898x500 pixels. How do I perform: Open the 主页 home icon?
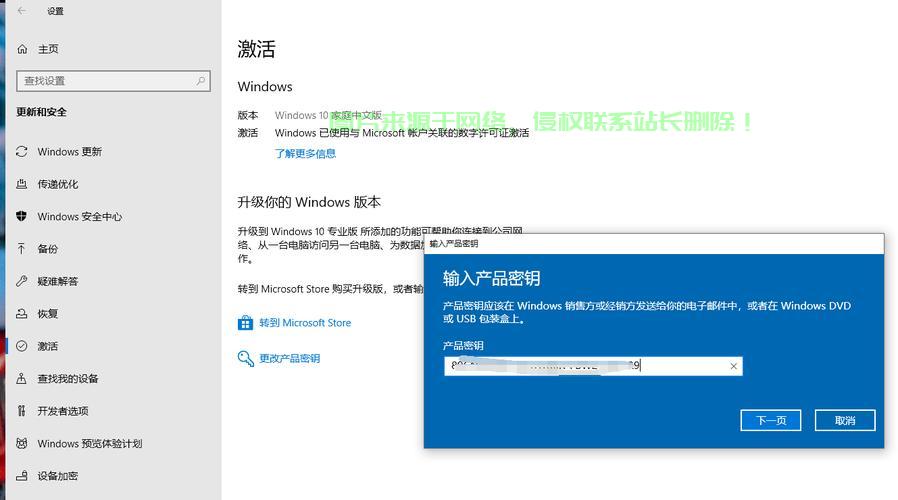click(22, 49)
